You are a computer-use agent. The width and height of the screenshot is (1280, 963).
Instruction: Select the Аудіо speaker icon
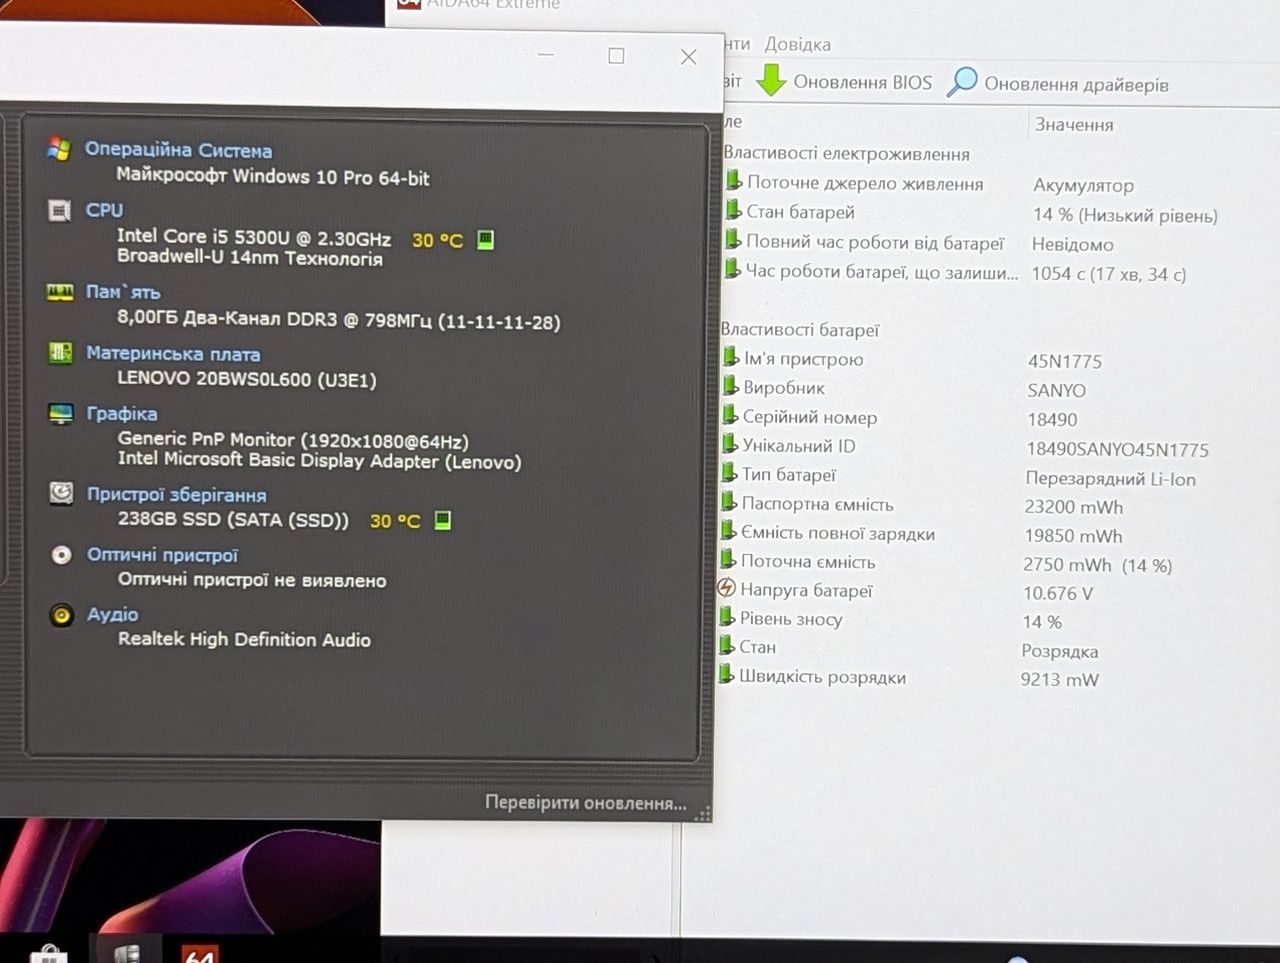click(x=62, y=615)
